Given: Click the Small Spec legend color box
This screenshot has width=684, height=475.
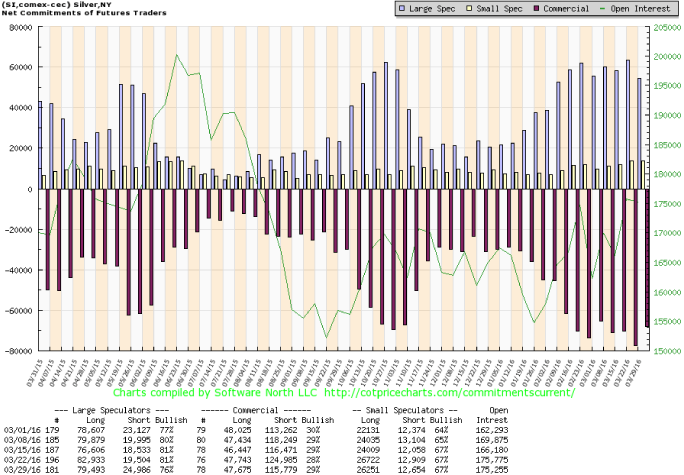Looking at the screenshot, I should [468, 7].
